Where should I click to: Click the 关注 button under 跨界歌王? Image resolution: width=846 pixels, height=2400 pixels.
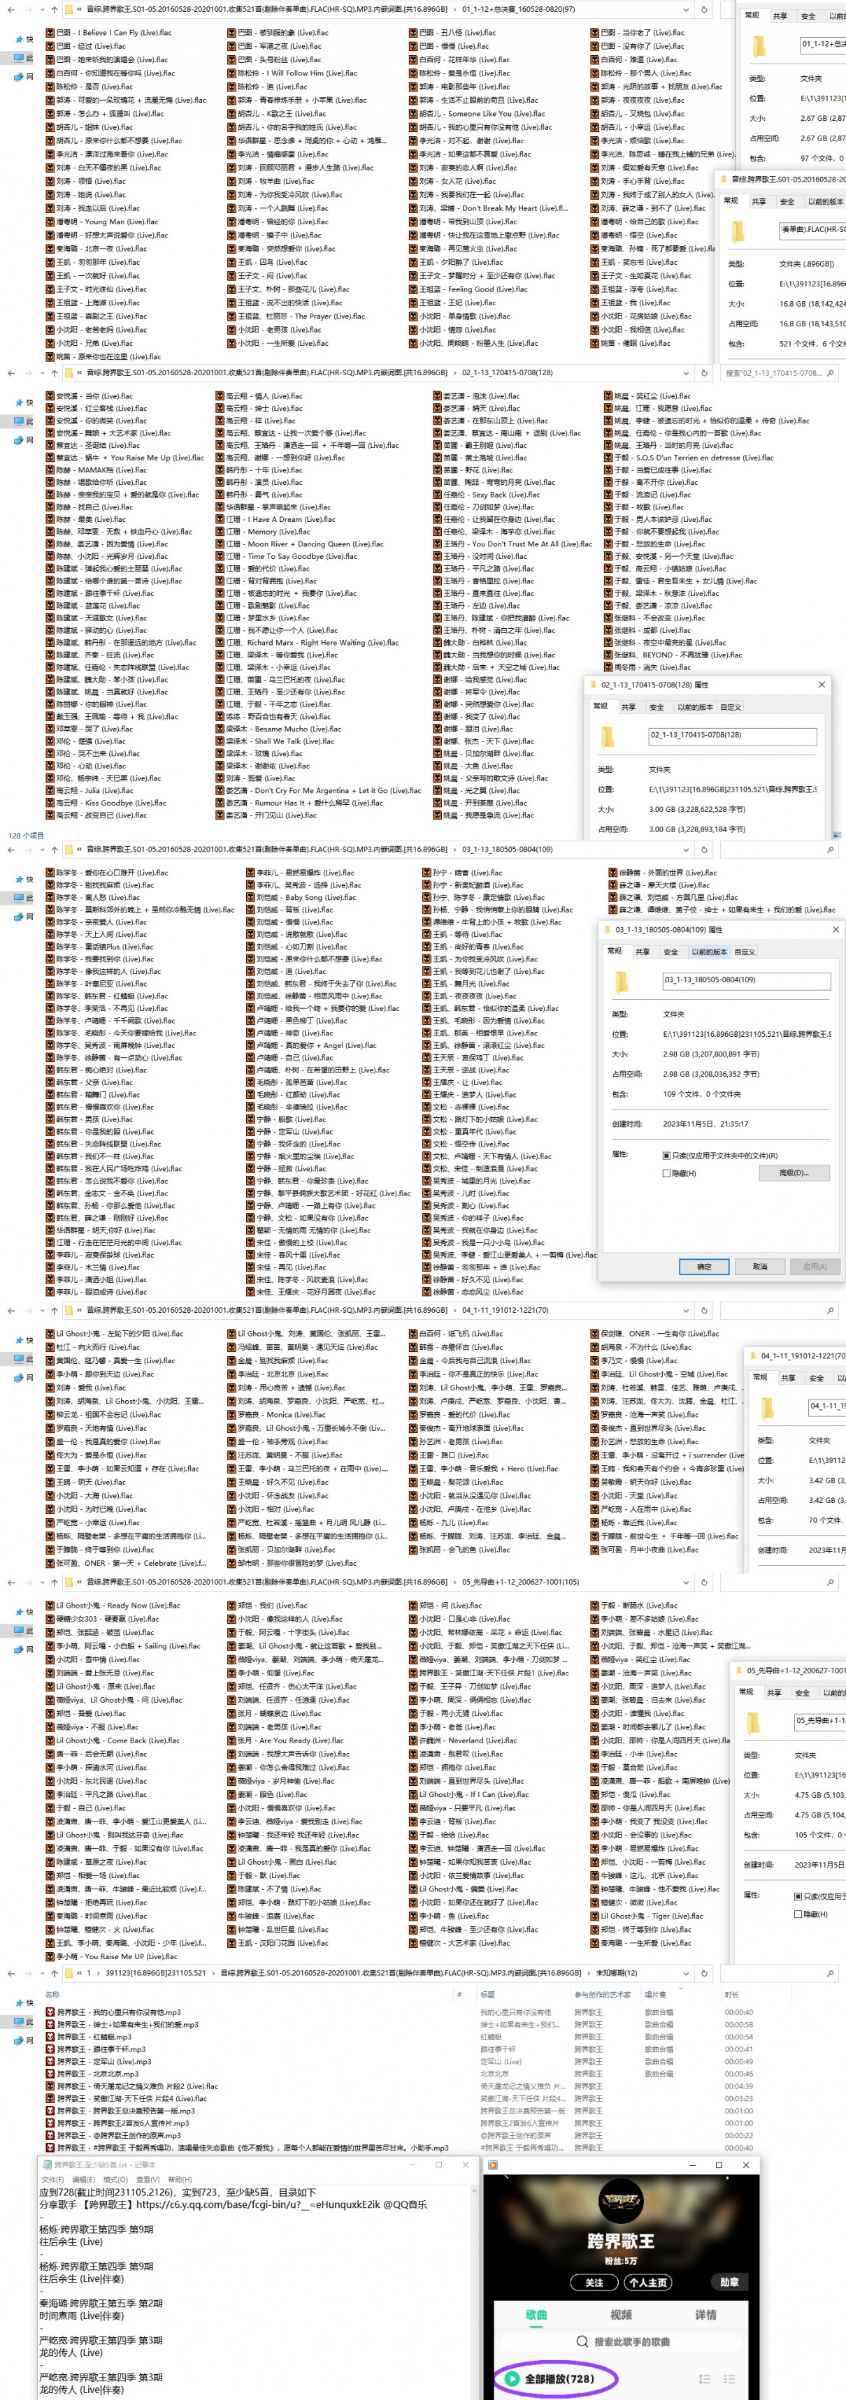(x=594, y=2282)
